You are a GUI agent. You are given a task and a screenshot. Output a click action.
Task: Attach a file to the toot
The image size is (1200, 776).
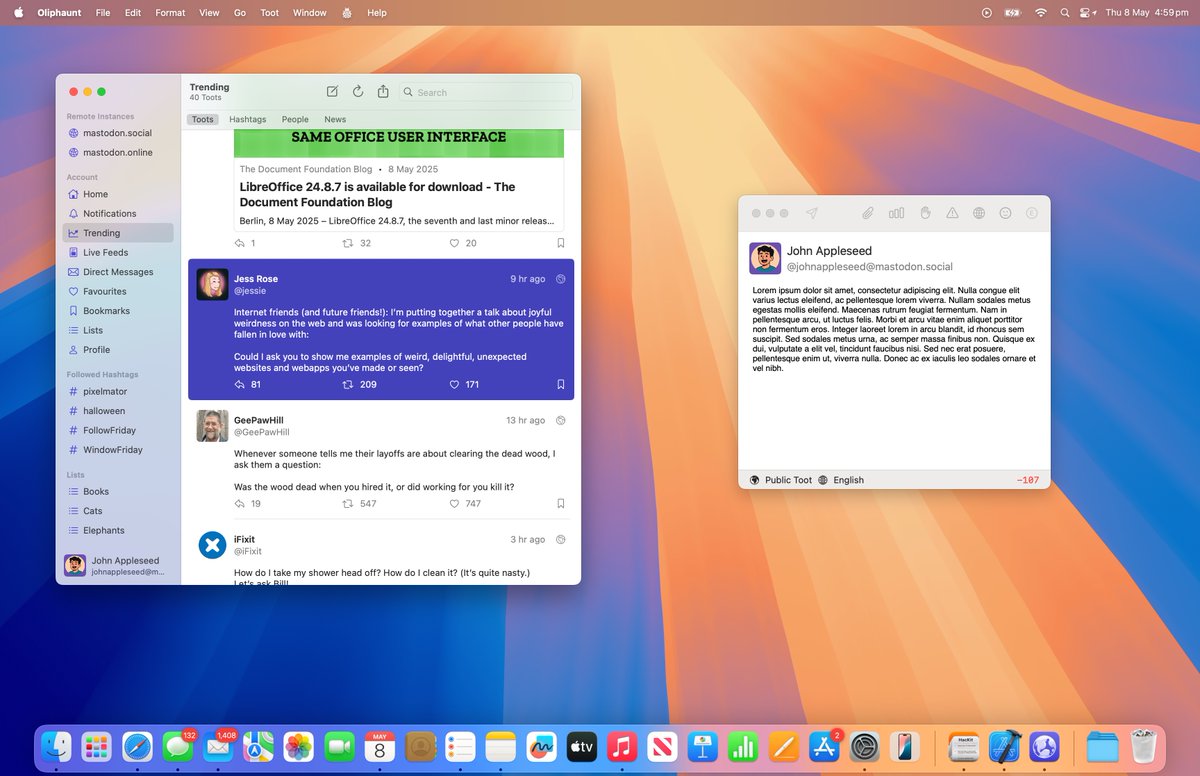(x=866, y=212)
